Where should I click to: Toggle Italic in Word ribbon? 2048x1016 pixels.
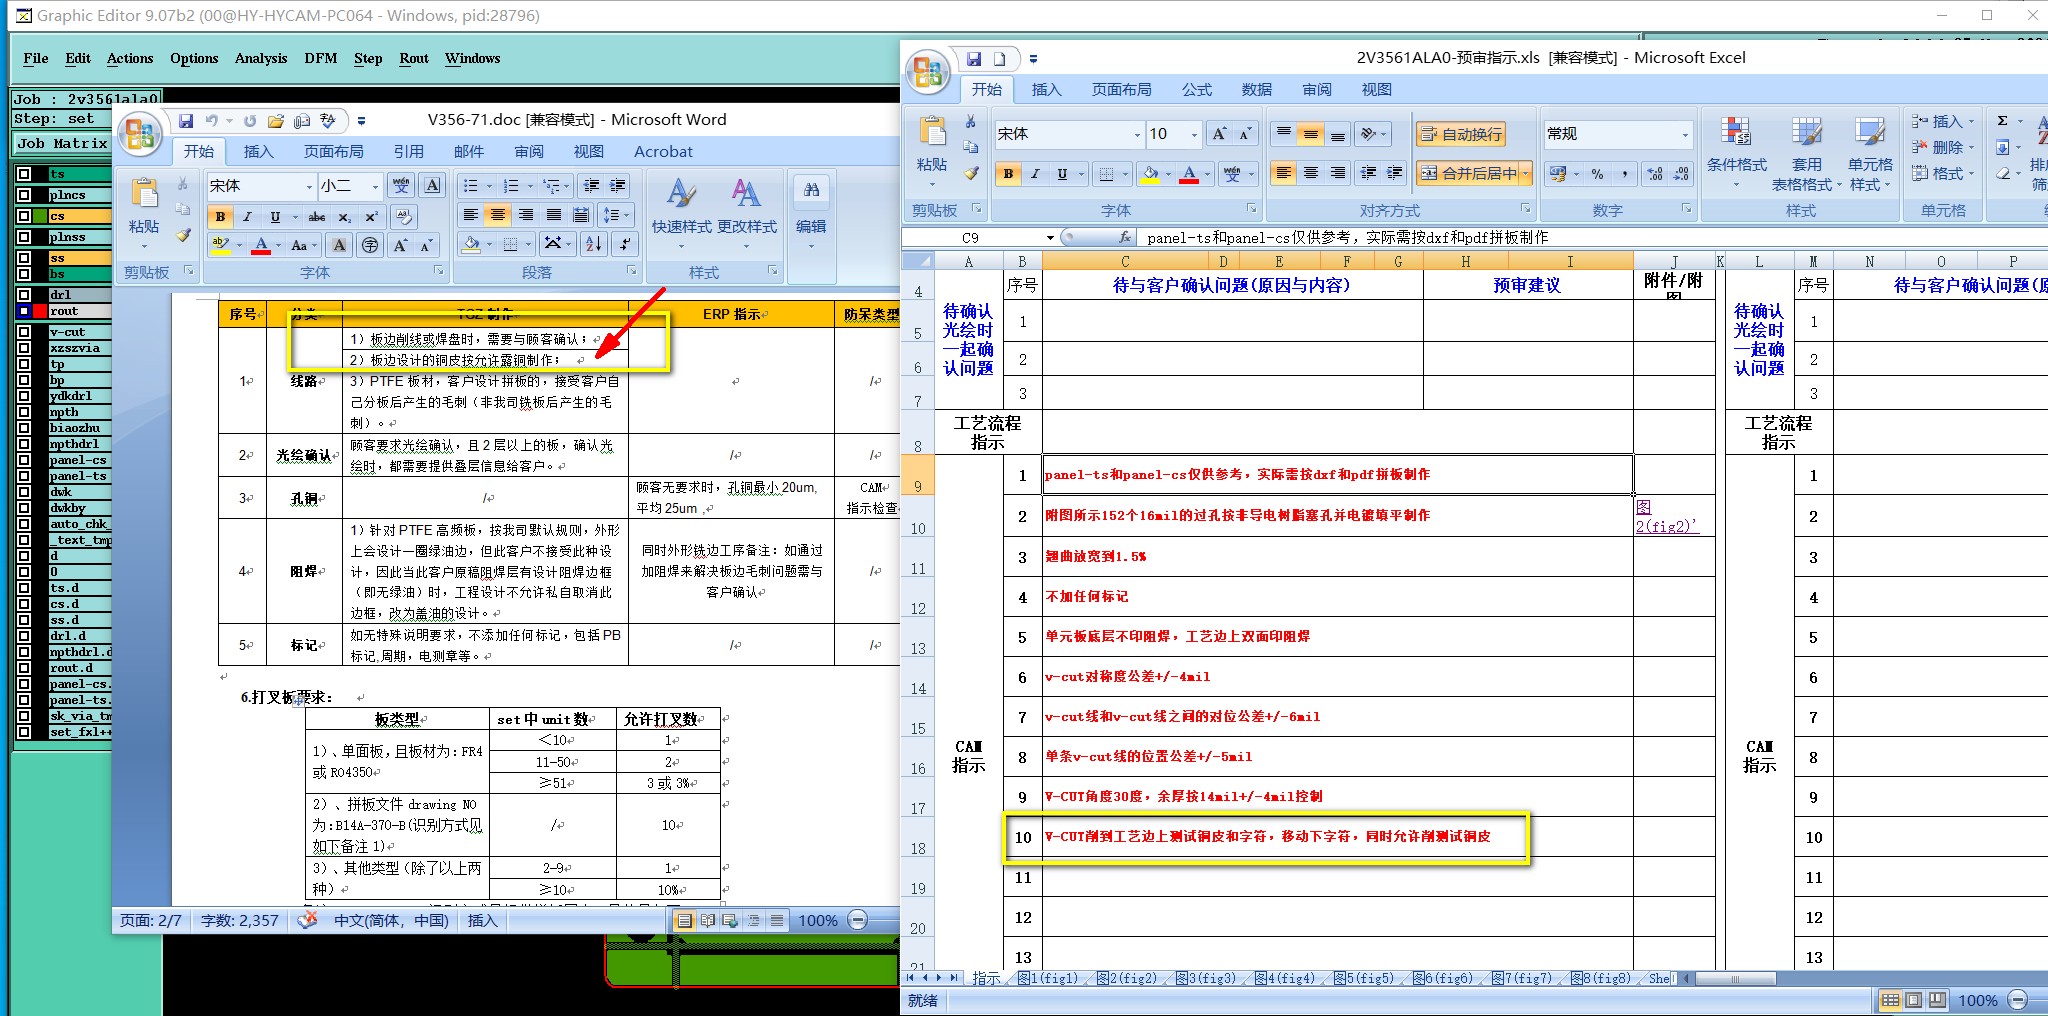click(247, 216)
